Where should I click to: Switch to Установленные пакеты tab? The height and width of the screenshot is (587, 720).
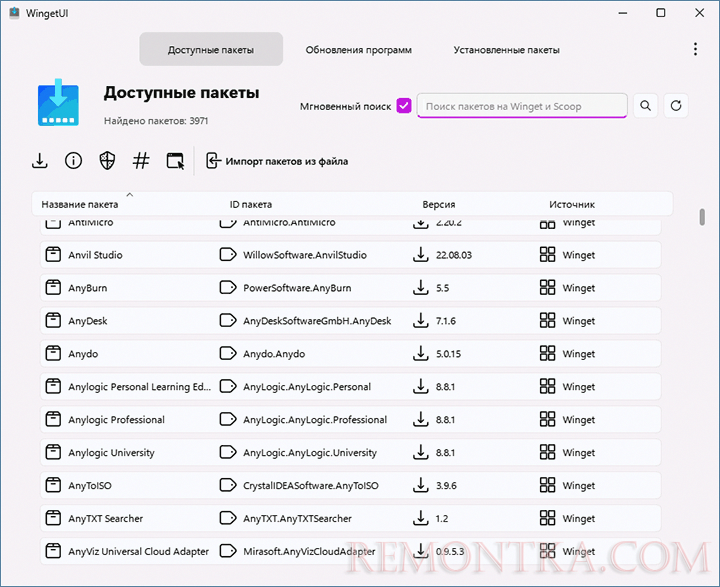(x=506, y=50)
